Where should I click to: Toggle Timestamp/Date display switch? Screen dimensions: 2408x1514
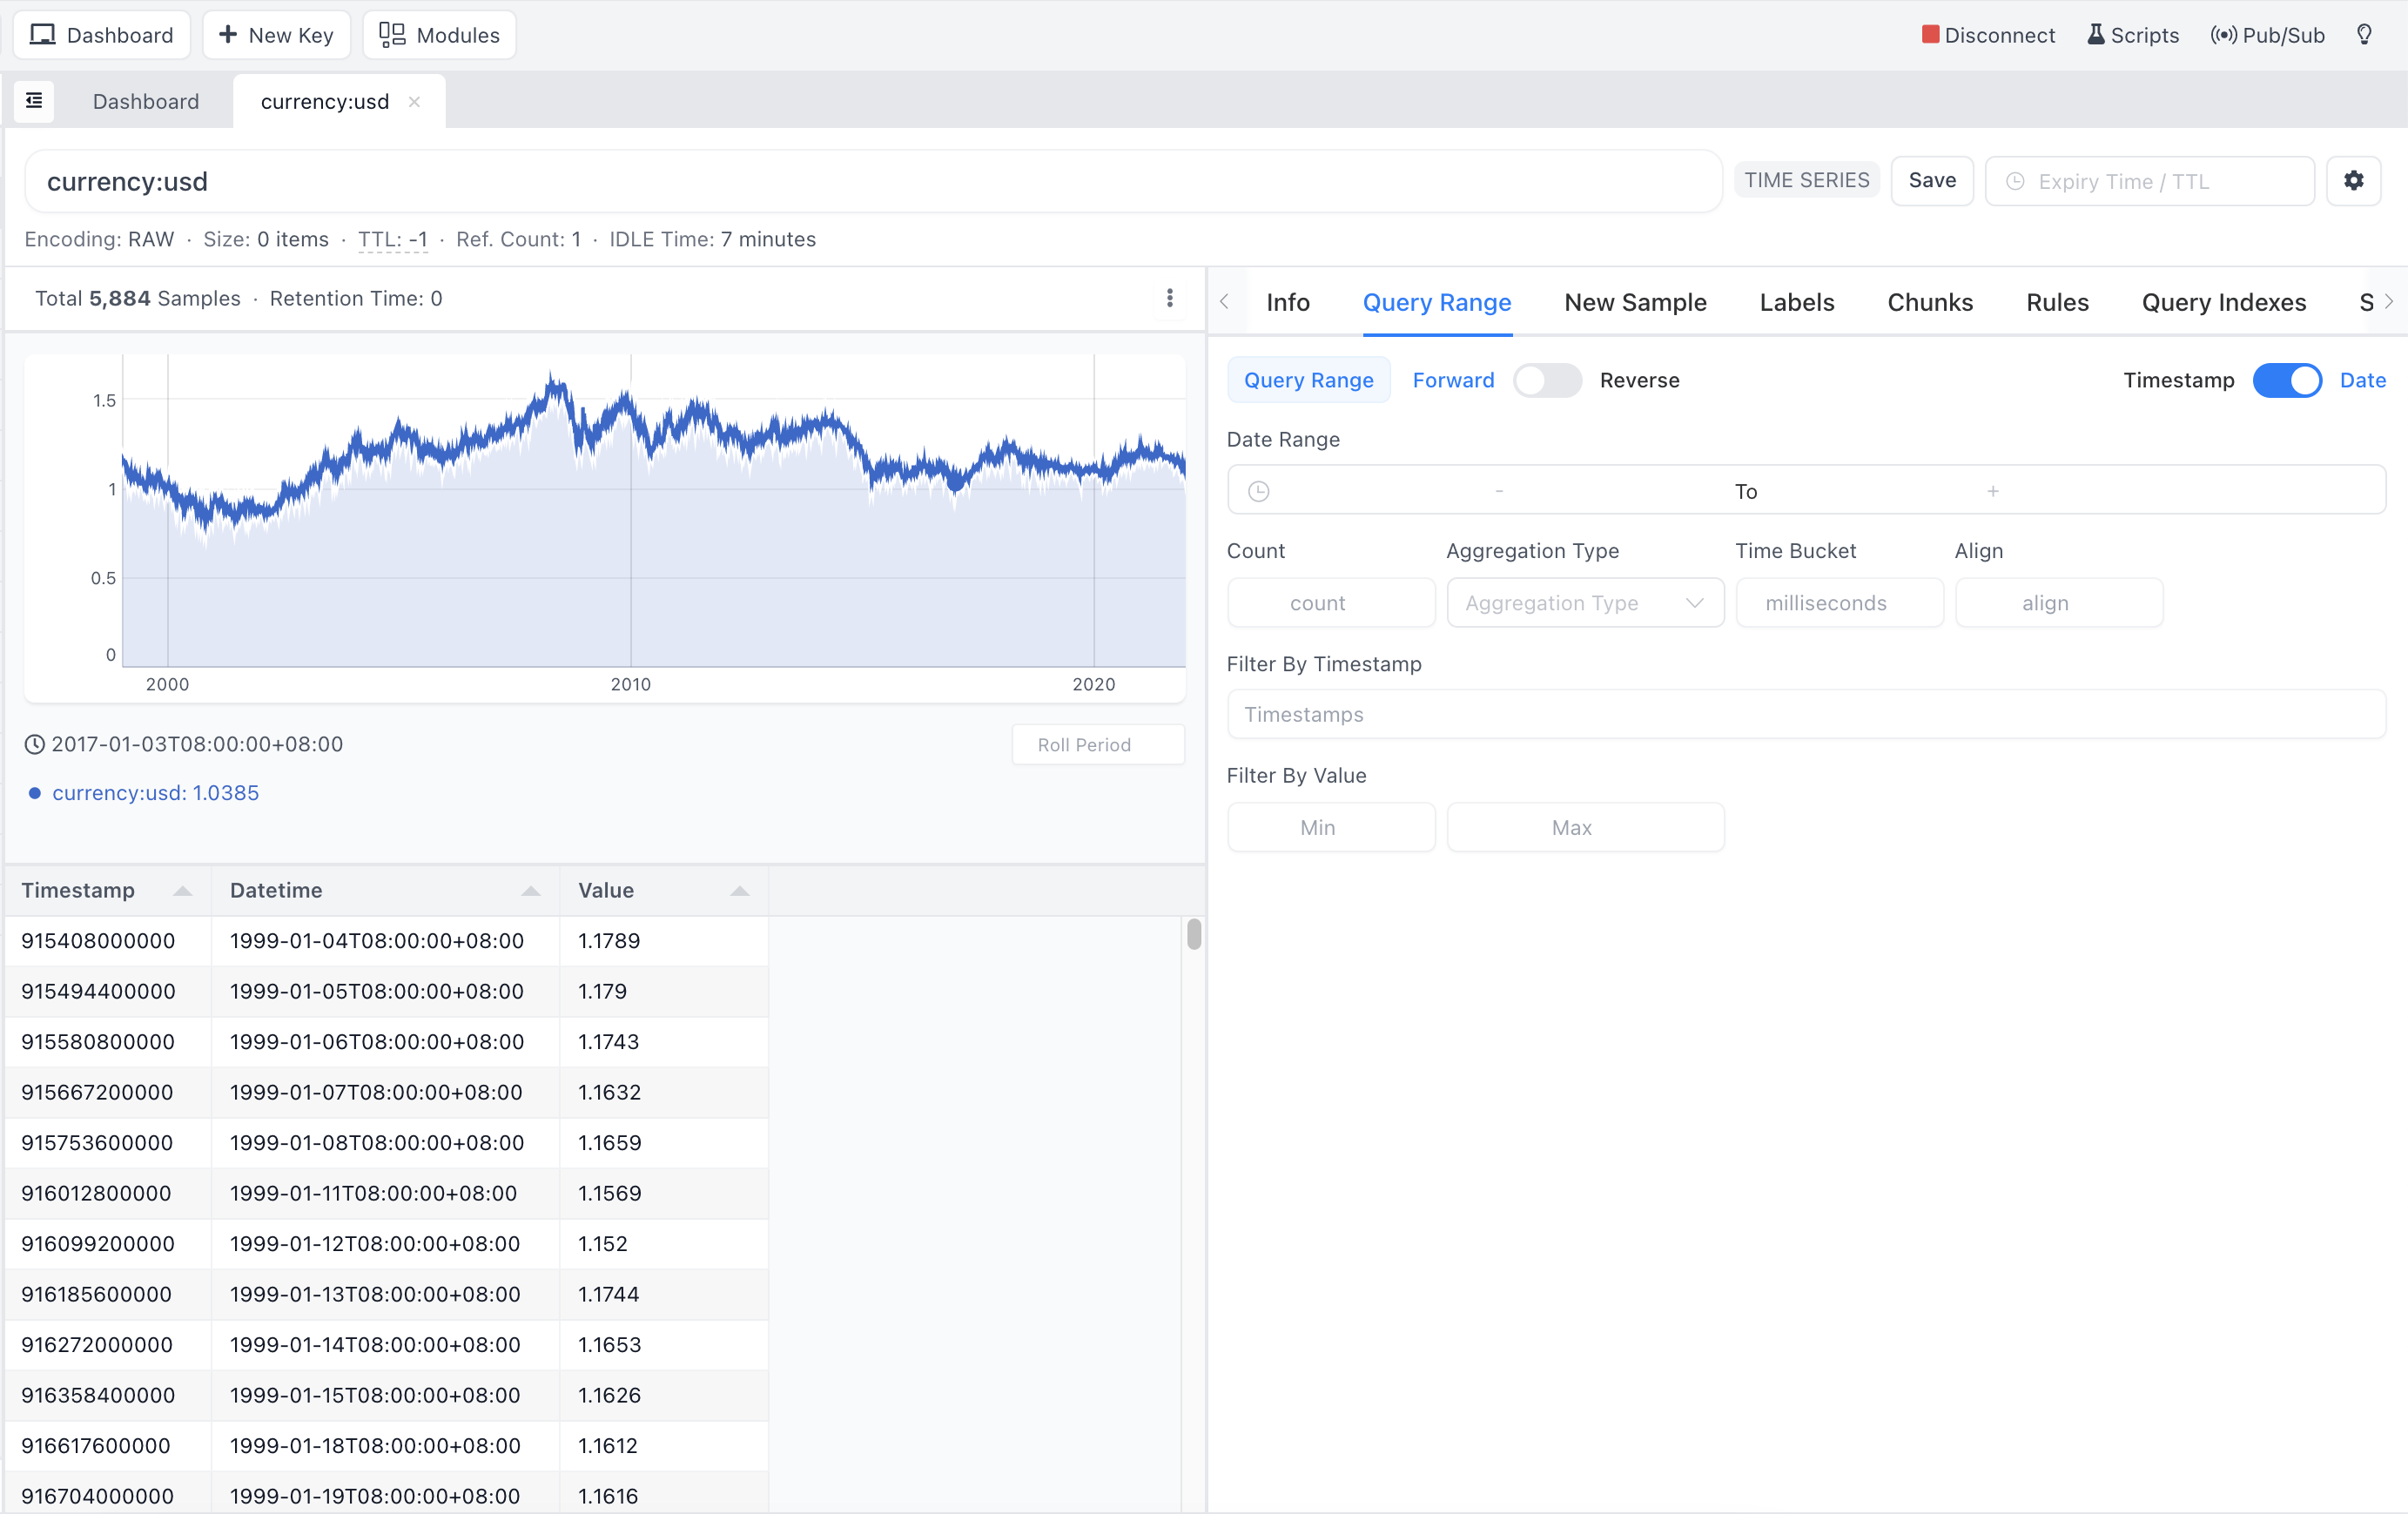pos(2286,380)
